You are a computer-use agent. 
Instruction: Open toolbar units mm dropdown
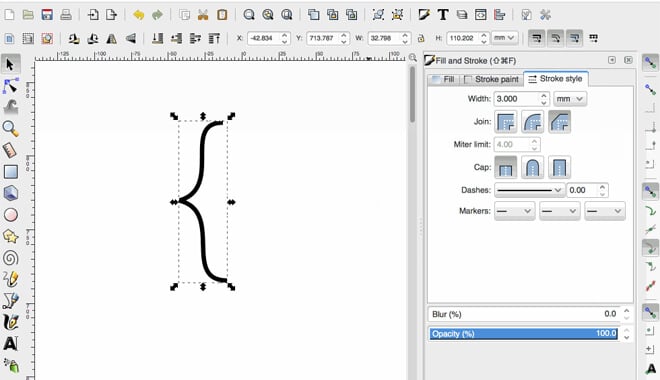pyautogui.click(x=504, y=38)
